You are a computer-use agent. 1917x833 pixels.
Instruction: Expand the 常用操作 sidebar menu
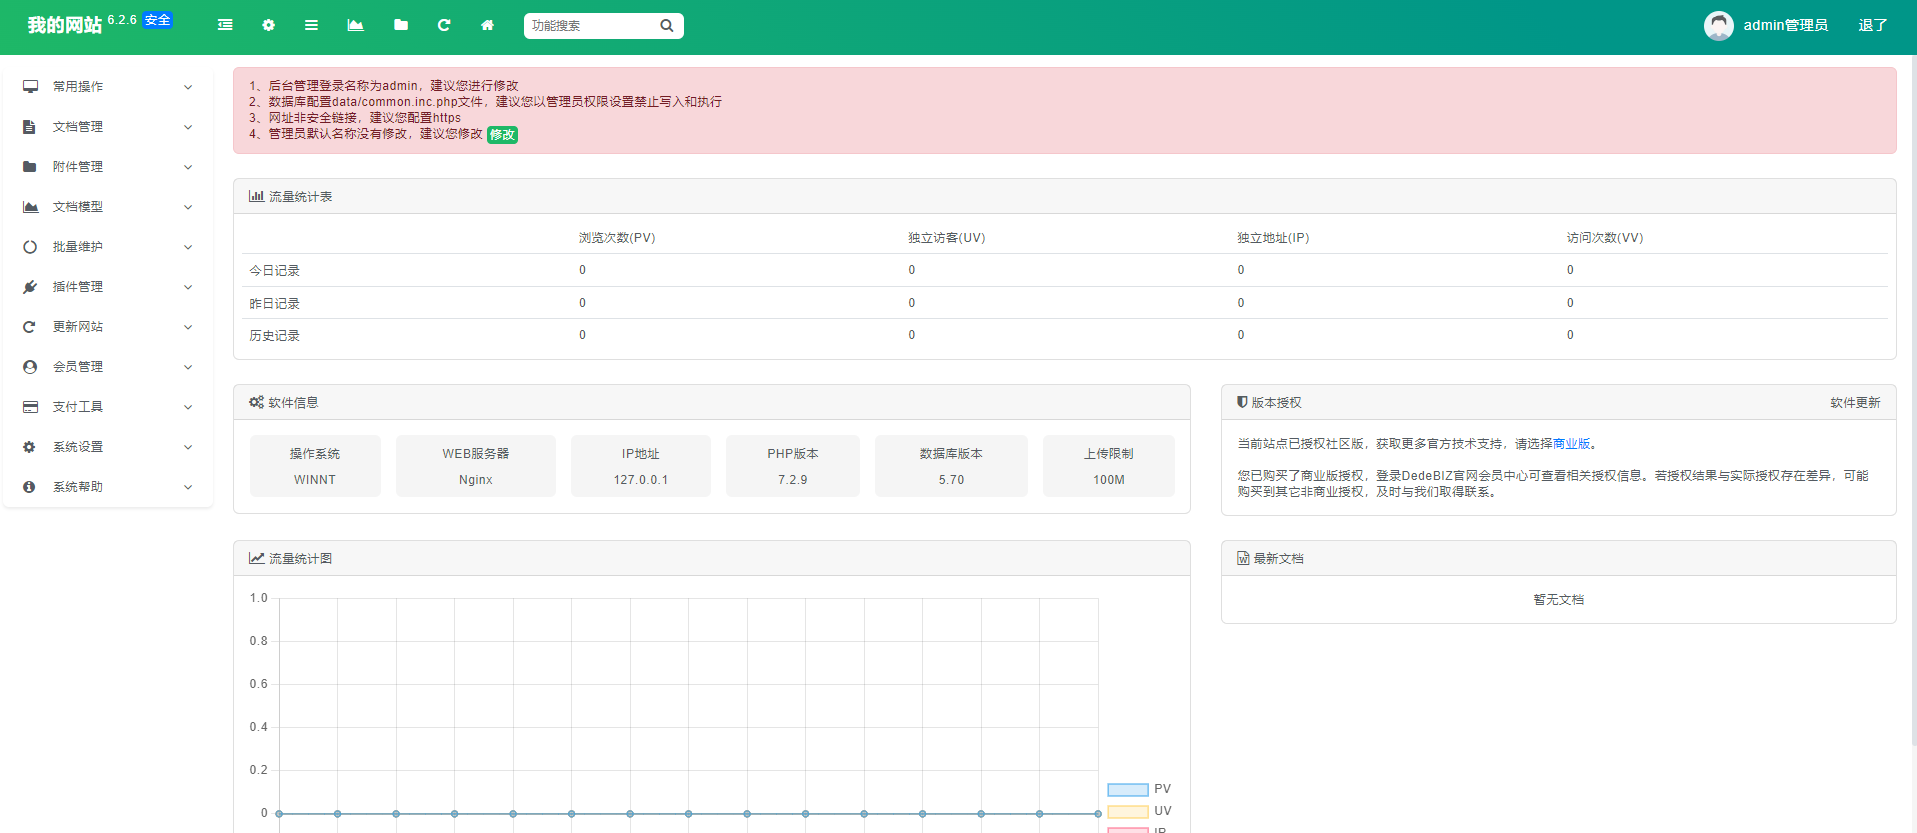(108, 87)
